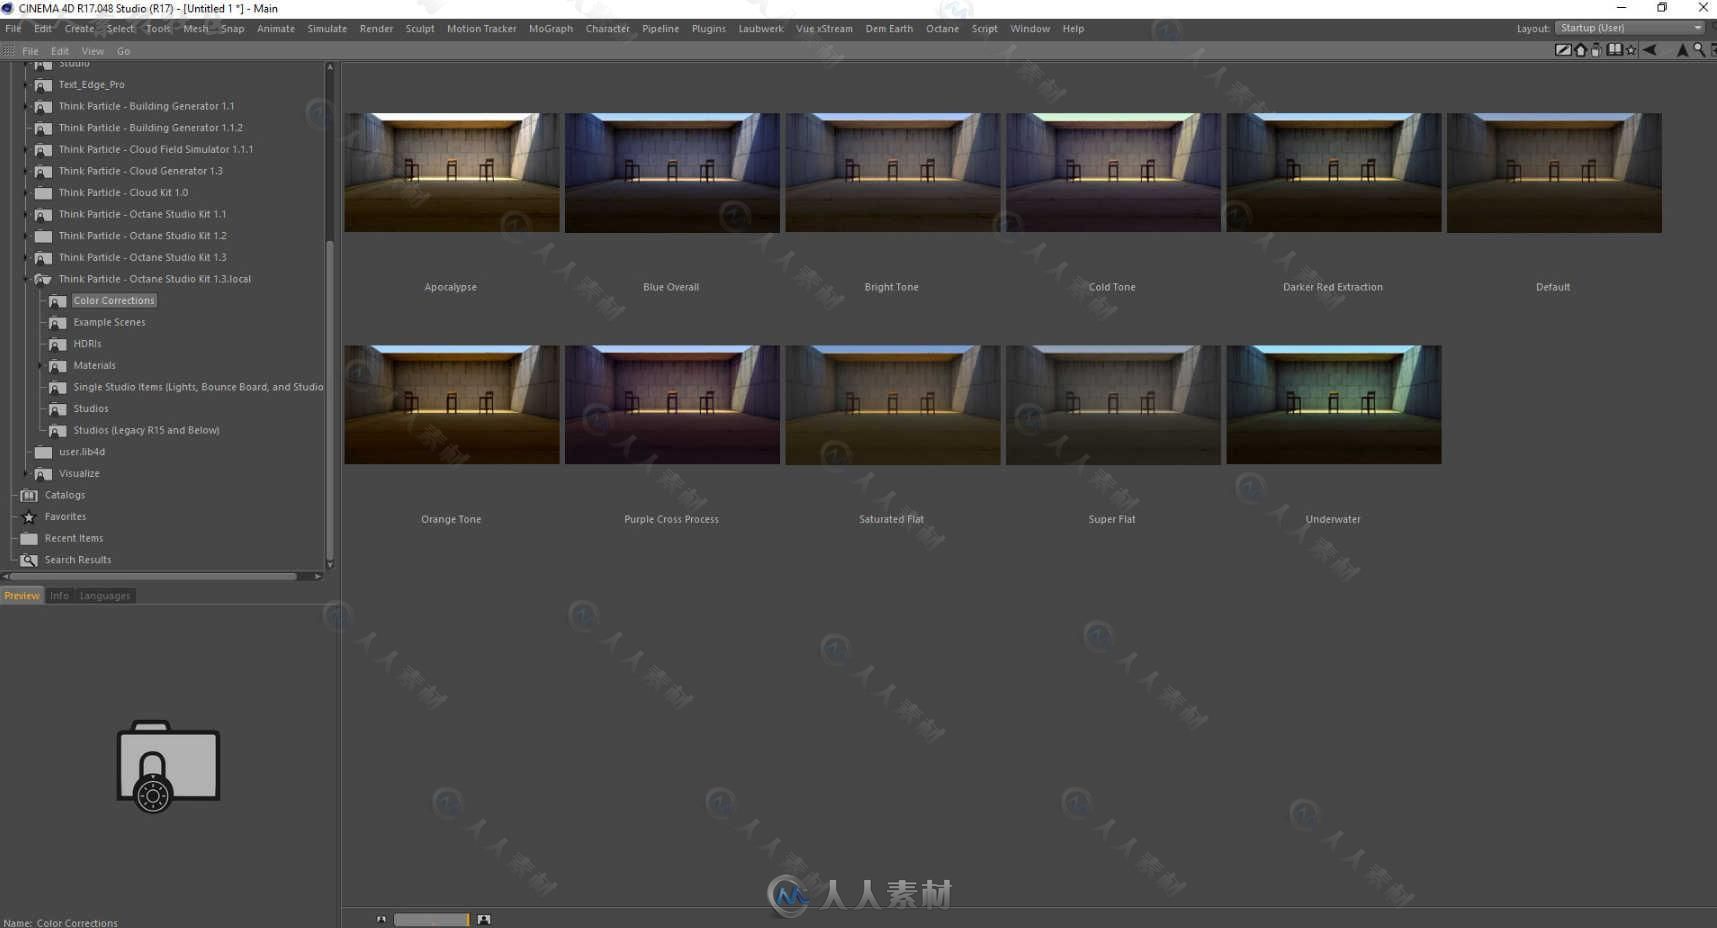Click the Favorites star icon in tree
The image size is (1717, 928).
pyautogui.click(x=29, y=517)
